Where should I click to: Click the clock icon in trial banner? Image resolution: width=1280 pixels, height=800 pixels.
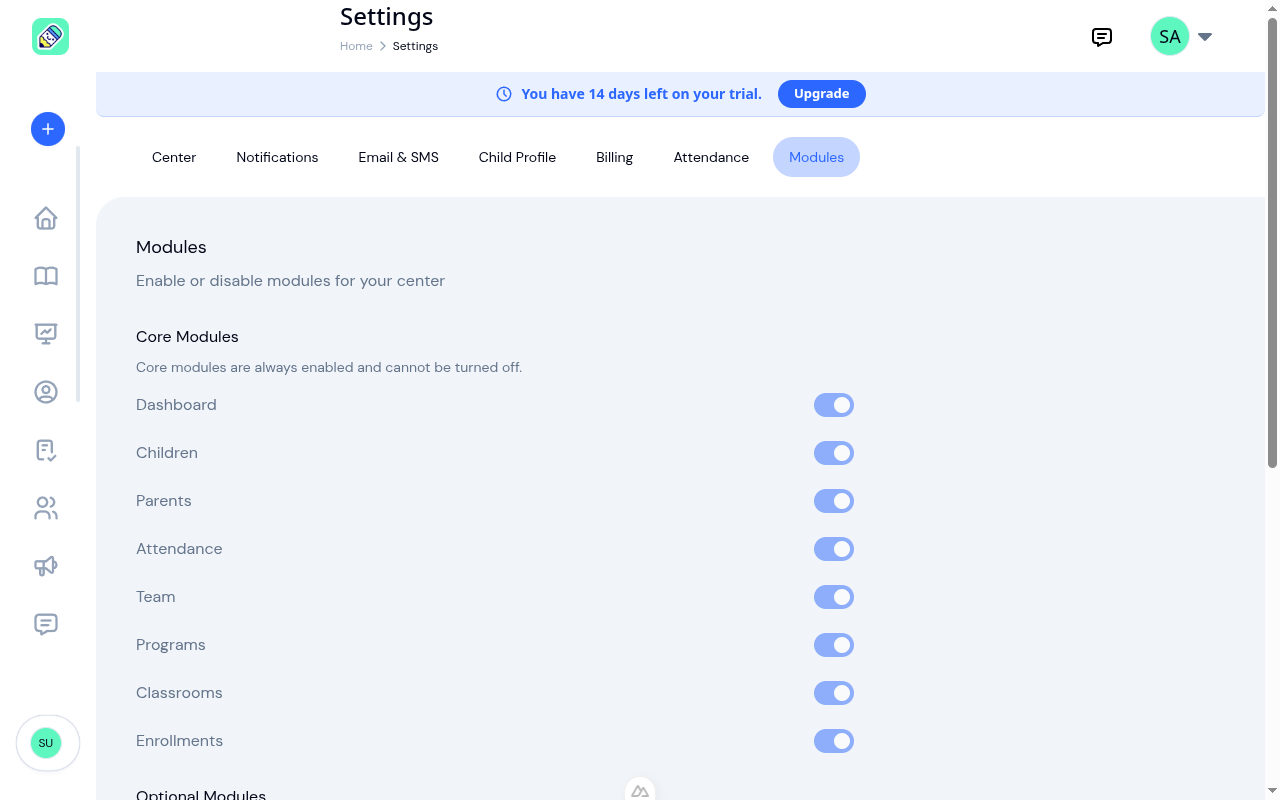[x=504, y=94]
